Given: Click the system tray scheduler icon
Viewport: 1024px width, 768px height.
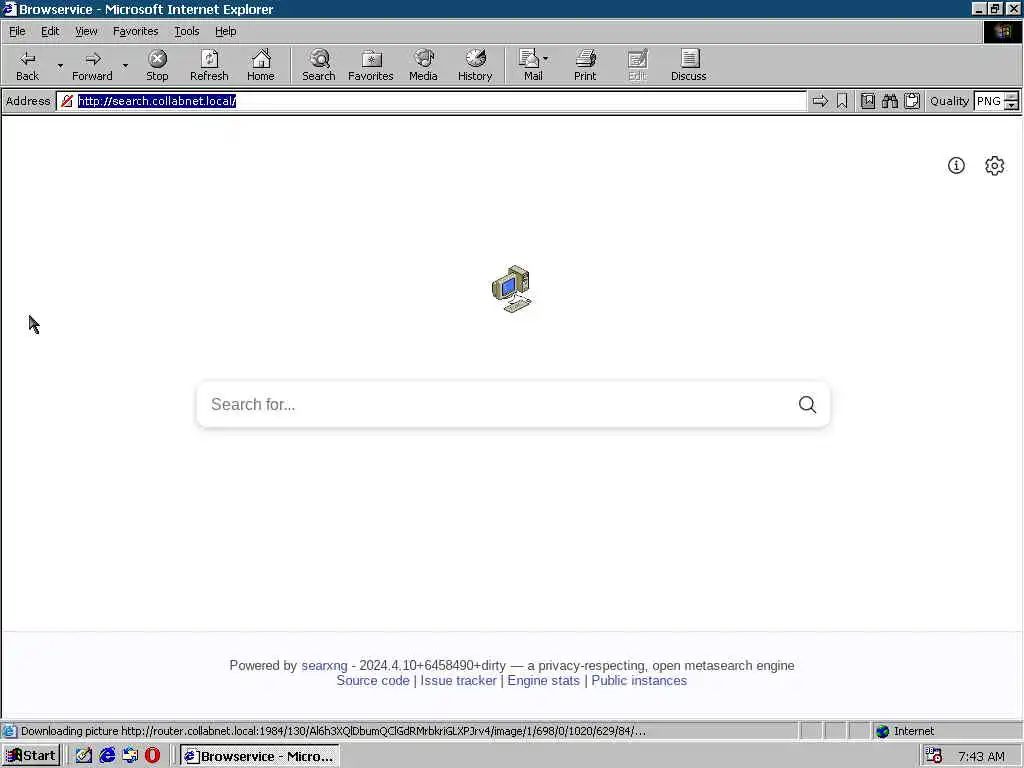Looking at the screenshot, I should pyautogui.click(x=933, y=756).
